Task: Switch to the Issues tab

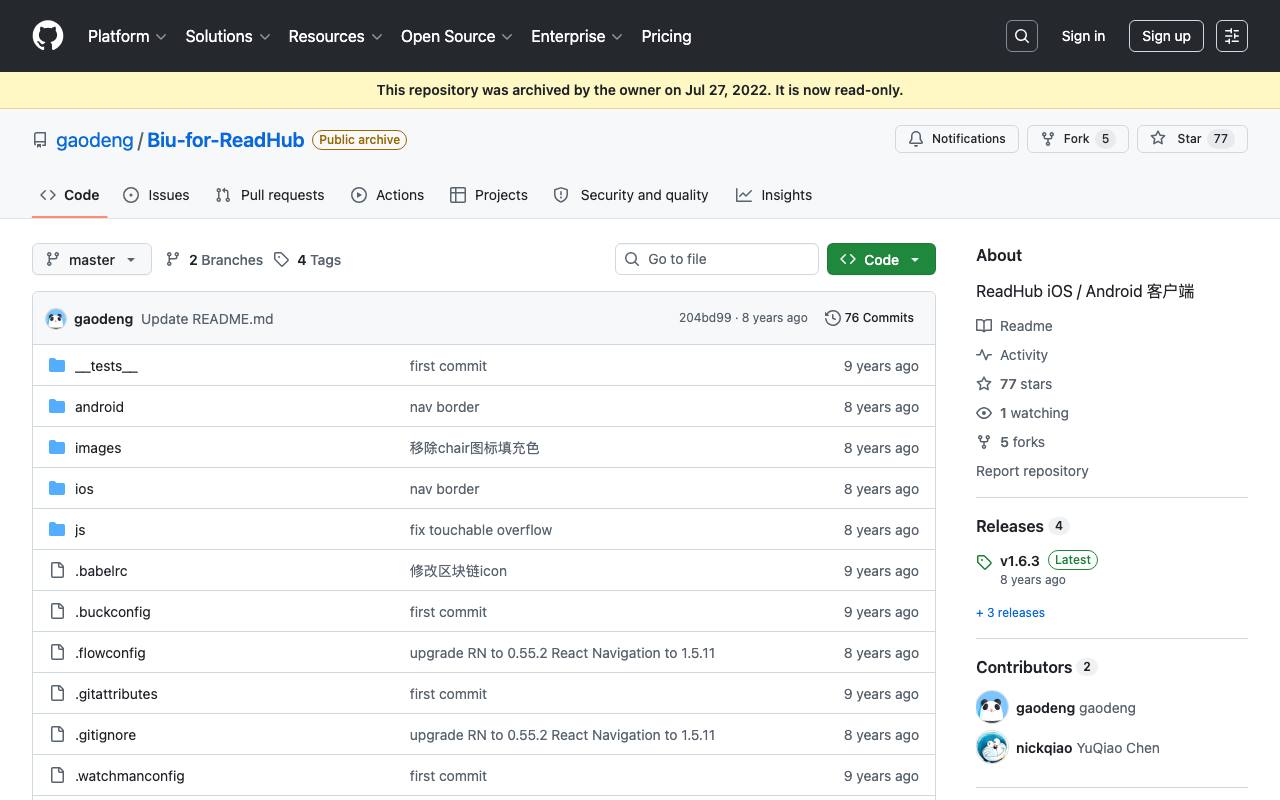Action: 156,195
